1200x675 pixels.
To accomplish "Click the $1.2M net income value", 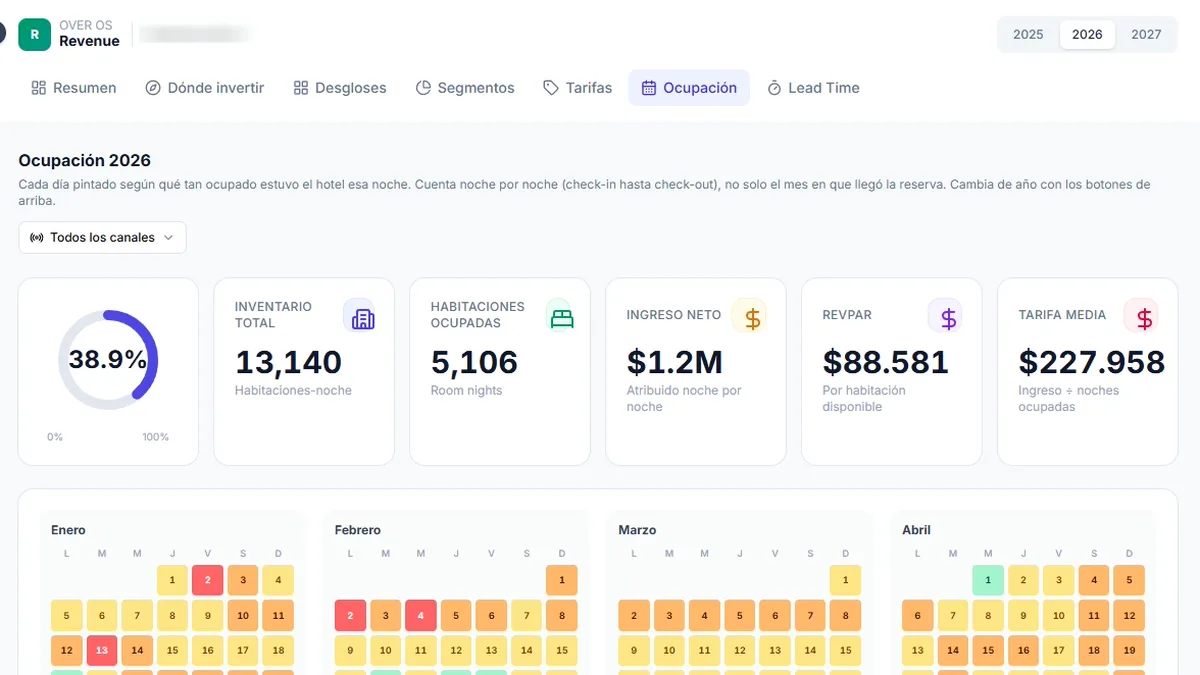I will (674, 362).
